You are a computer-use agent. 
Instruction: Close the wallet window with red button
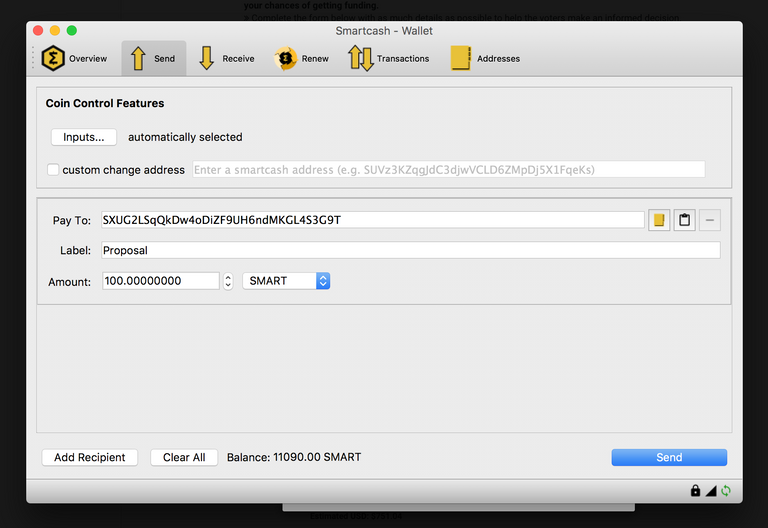(38, 30)
